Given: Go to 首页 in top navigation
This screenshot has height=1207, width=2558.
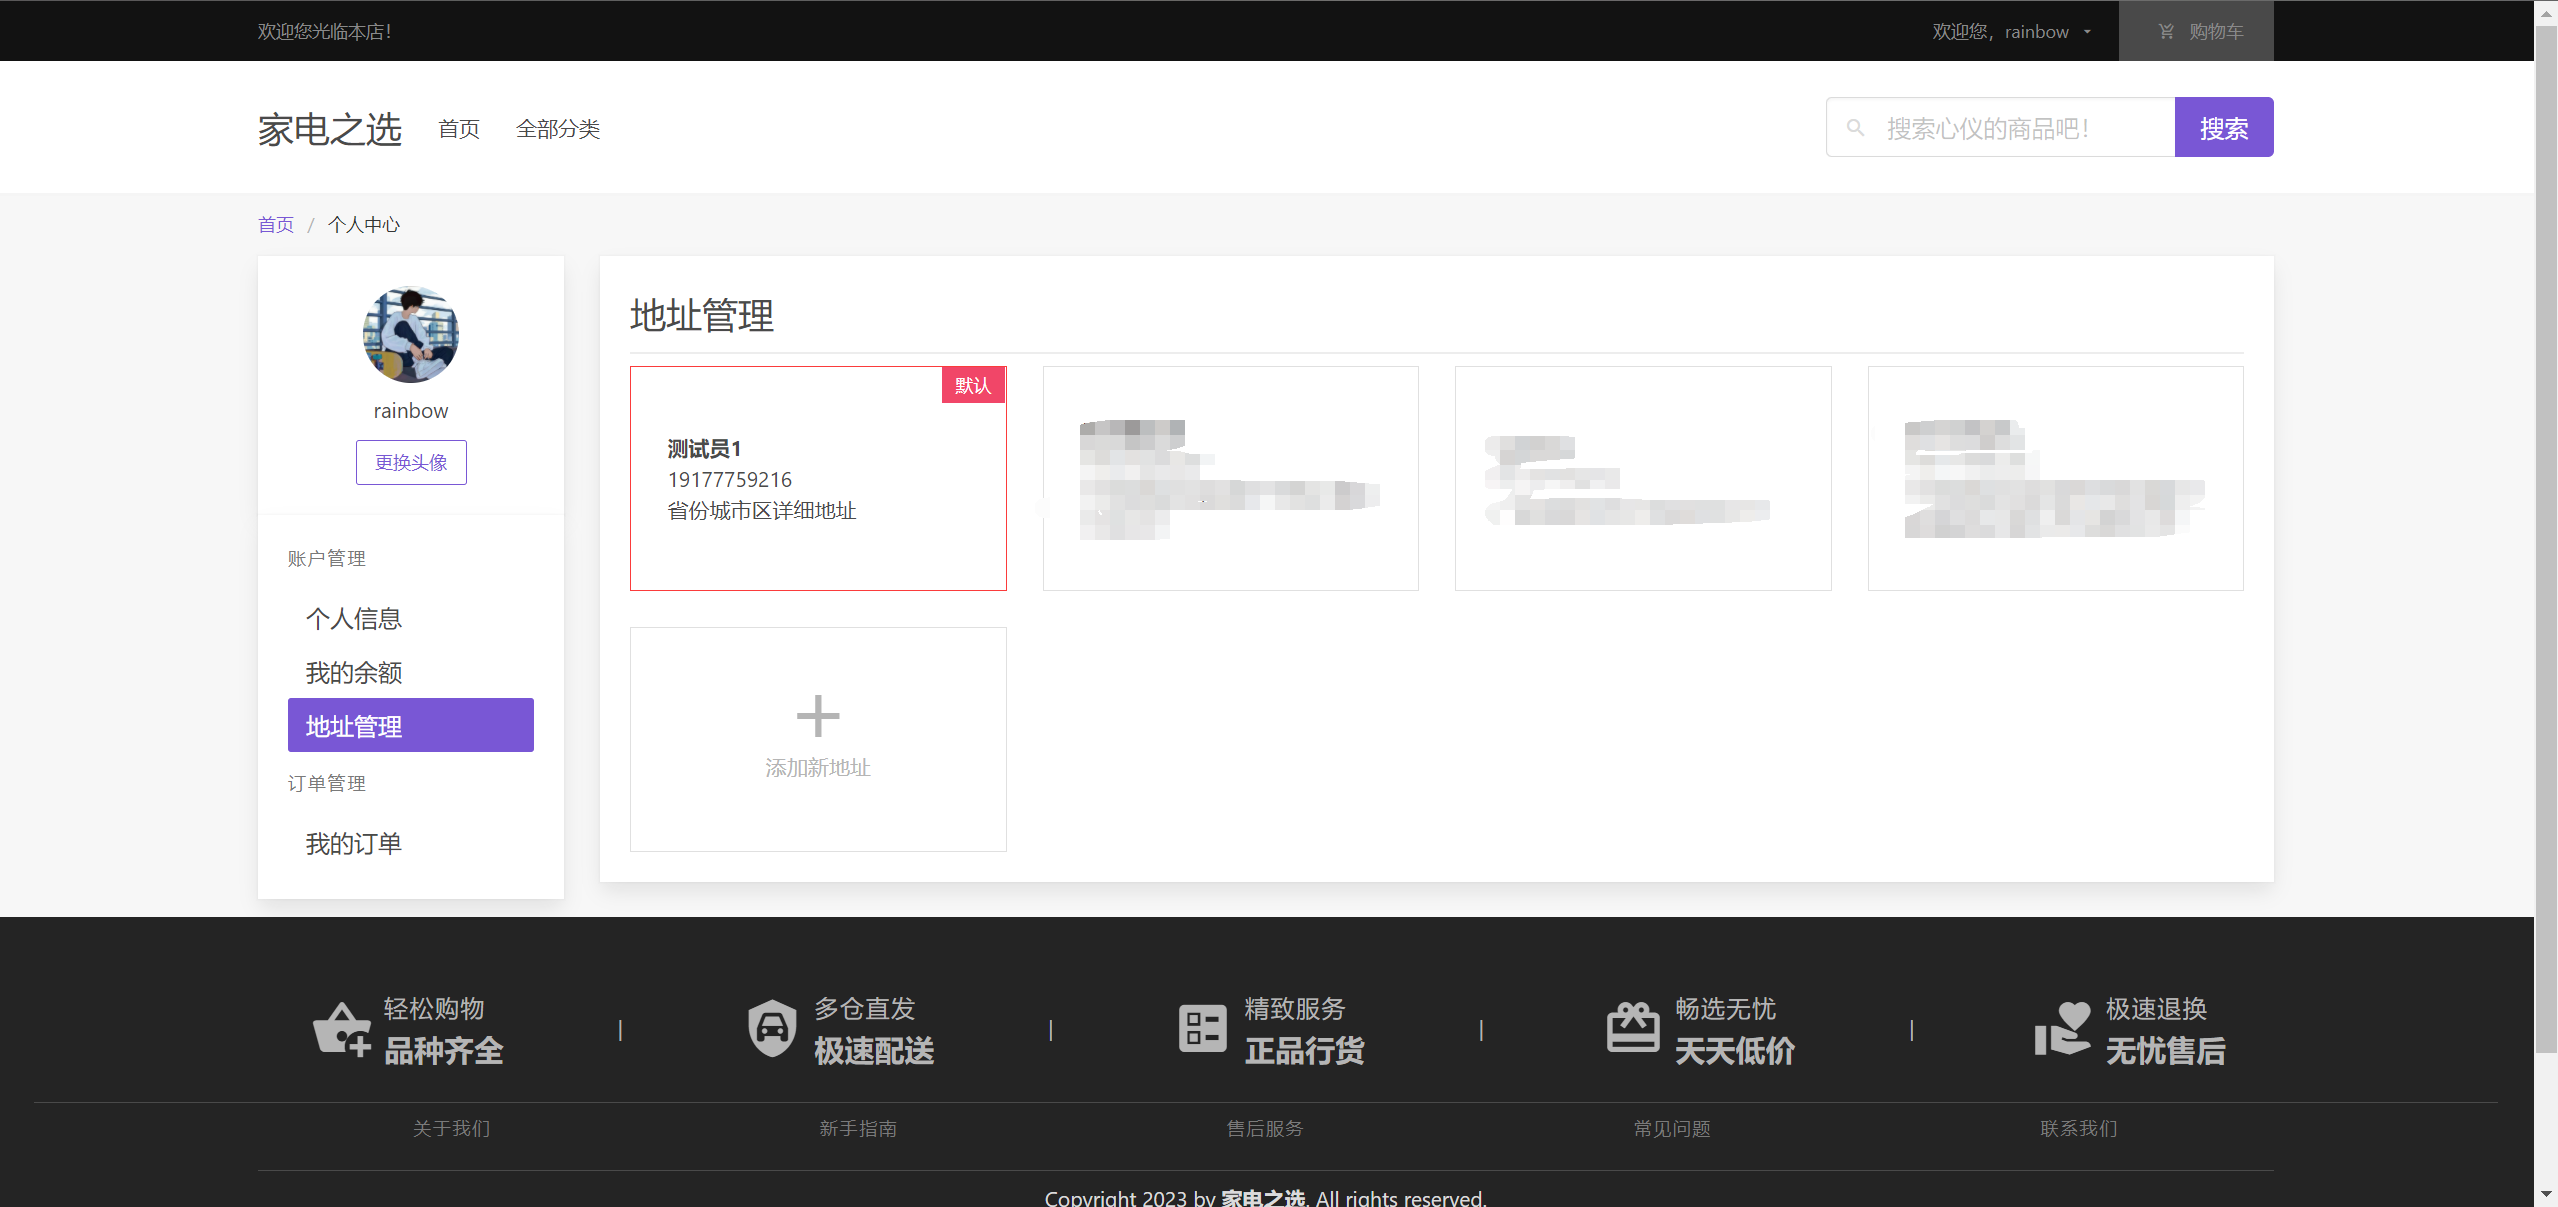Looking at the screenshot, I should point(459,129).
